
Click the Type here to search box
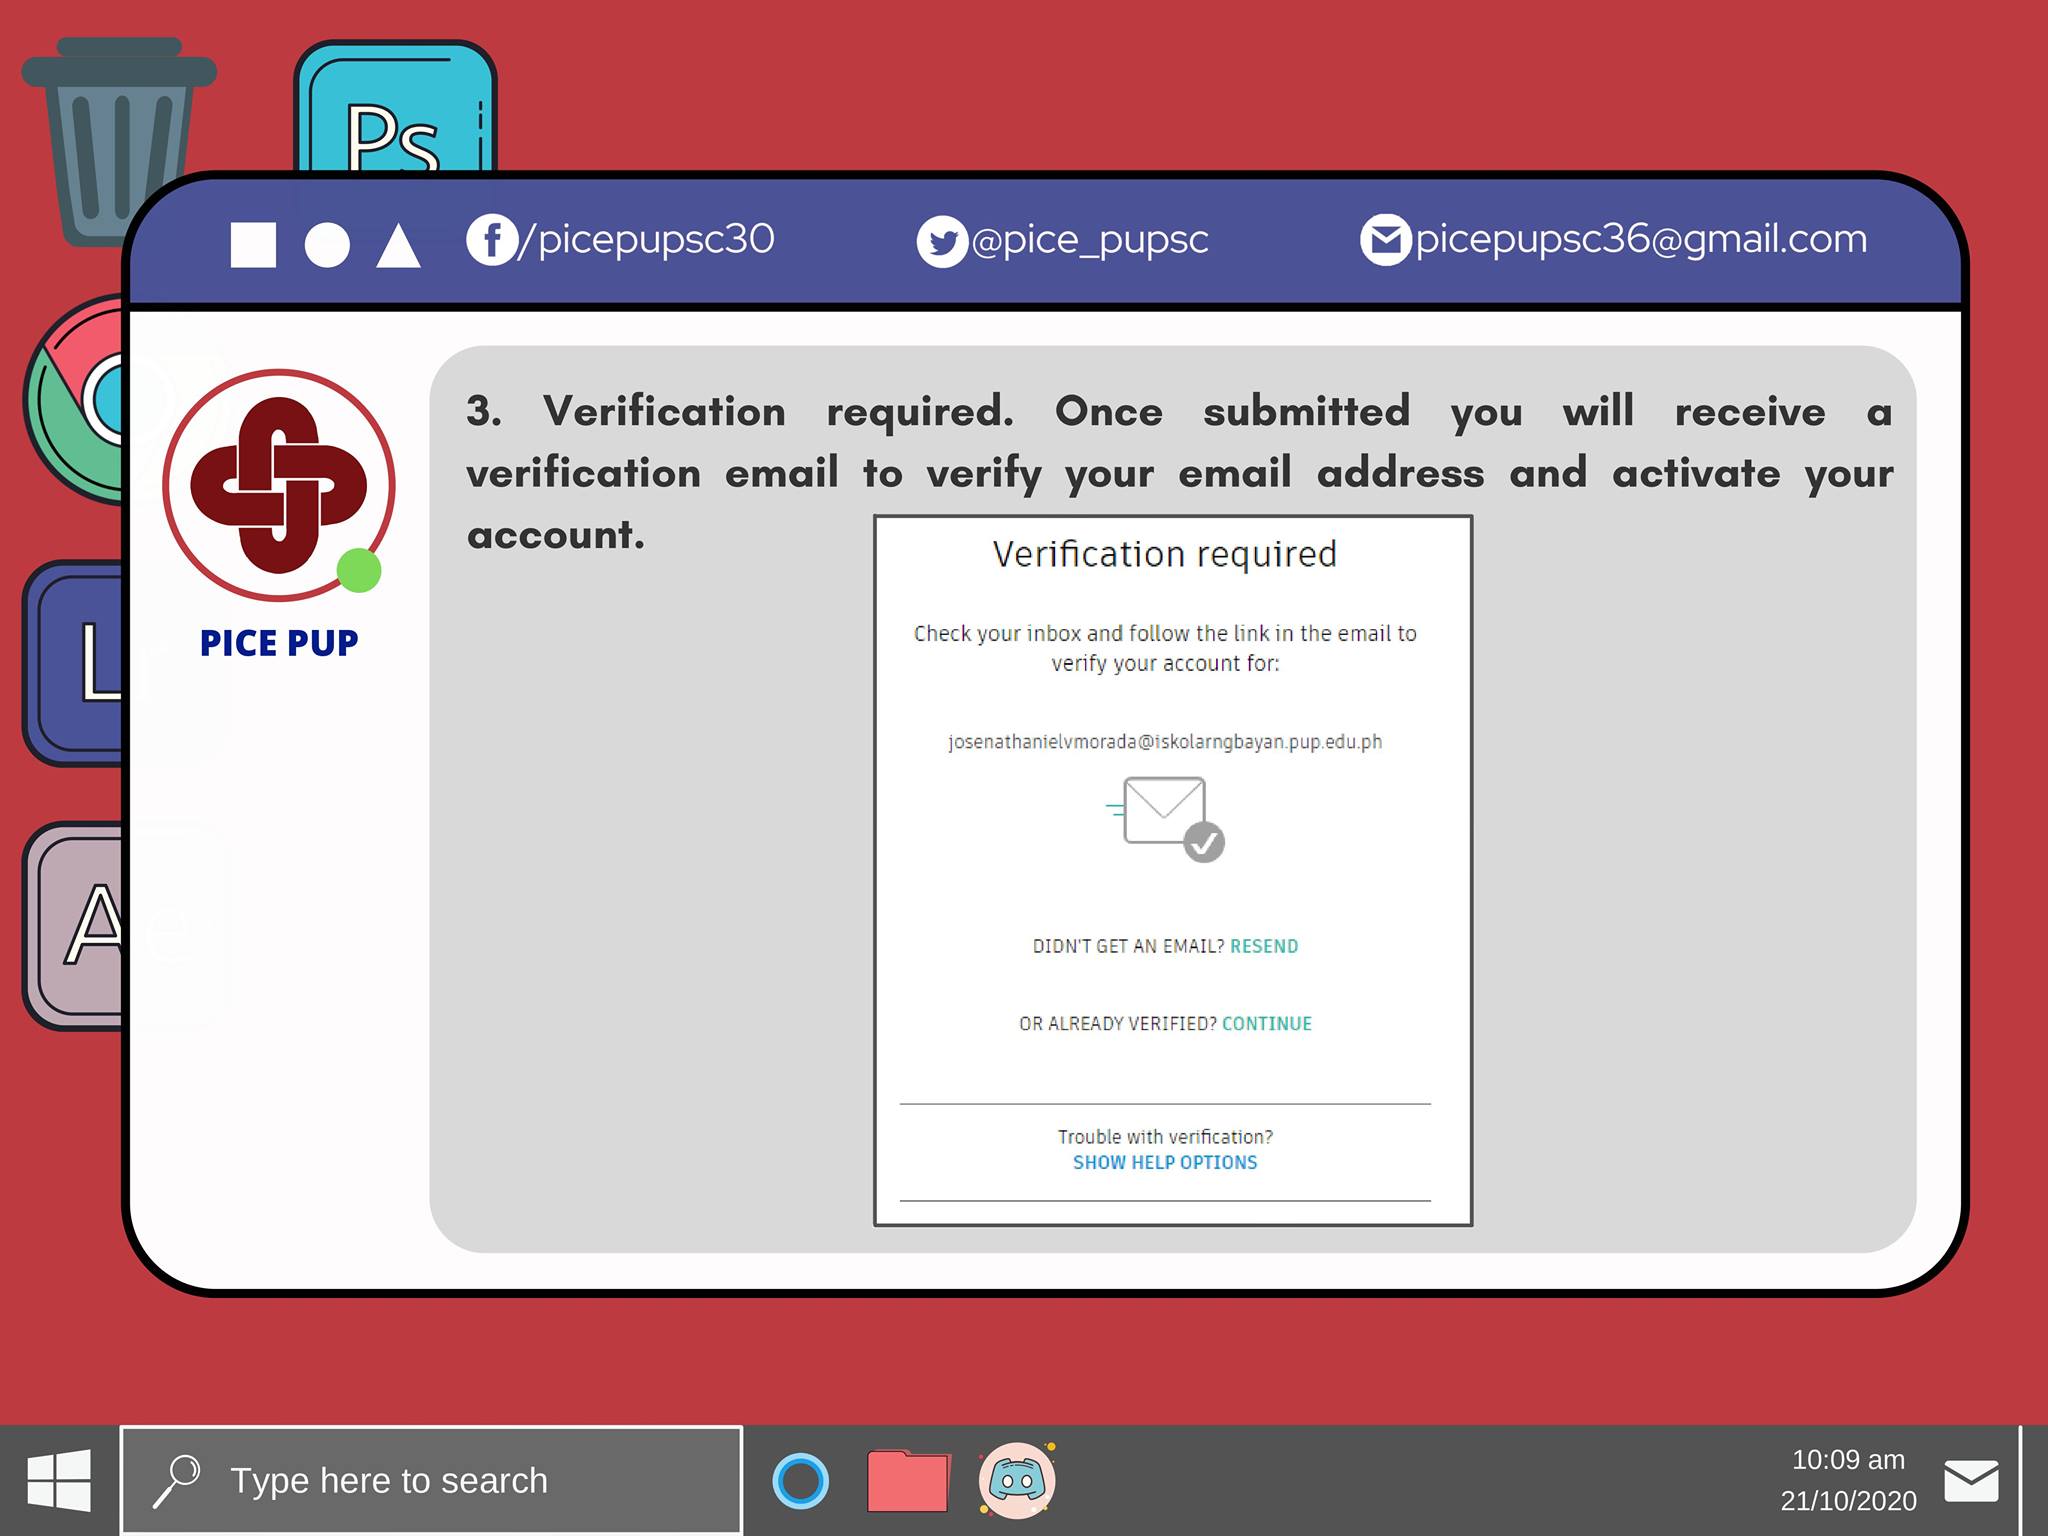pyautogui.click(x=431, y=1481)
